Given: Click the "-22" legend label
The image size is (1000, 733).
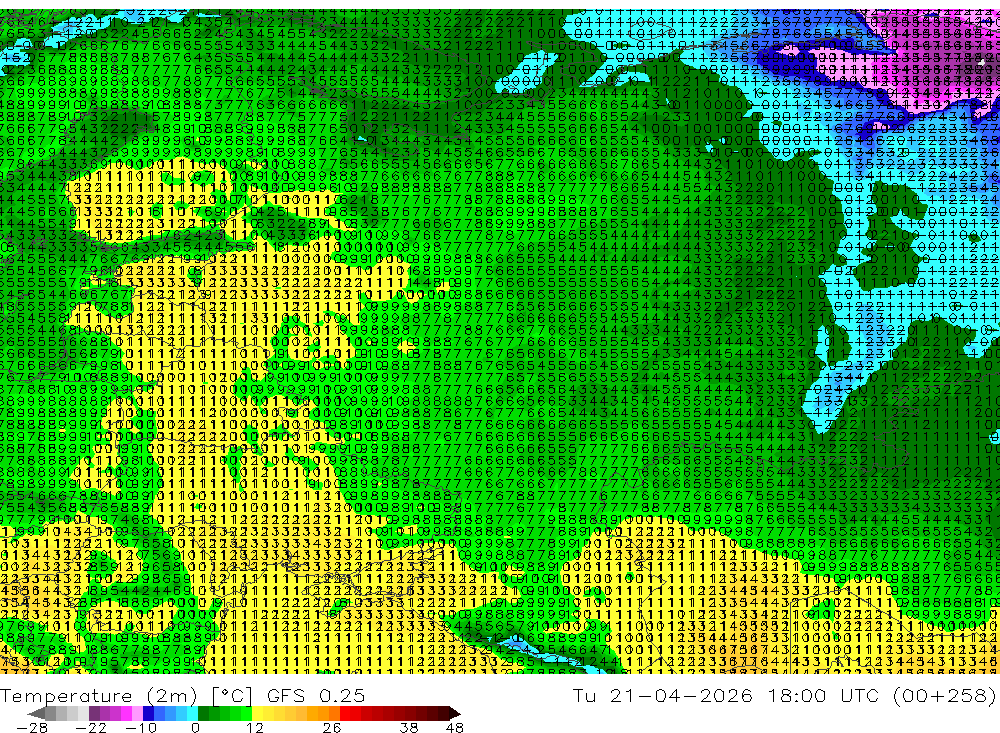Looking at the screenshot, I should 91,728.
